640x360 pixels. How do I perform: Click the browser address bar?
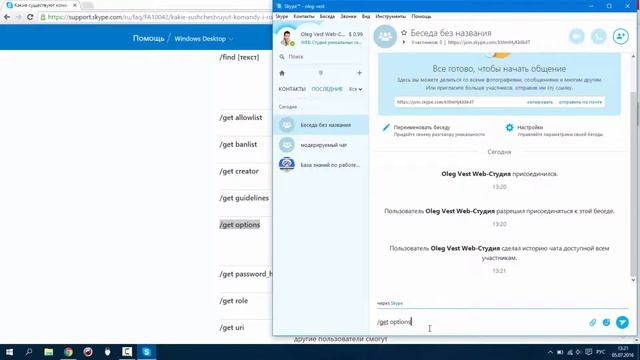pos(155,17)
